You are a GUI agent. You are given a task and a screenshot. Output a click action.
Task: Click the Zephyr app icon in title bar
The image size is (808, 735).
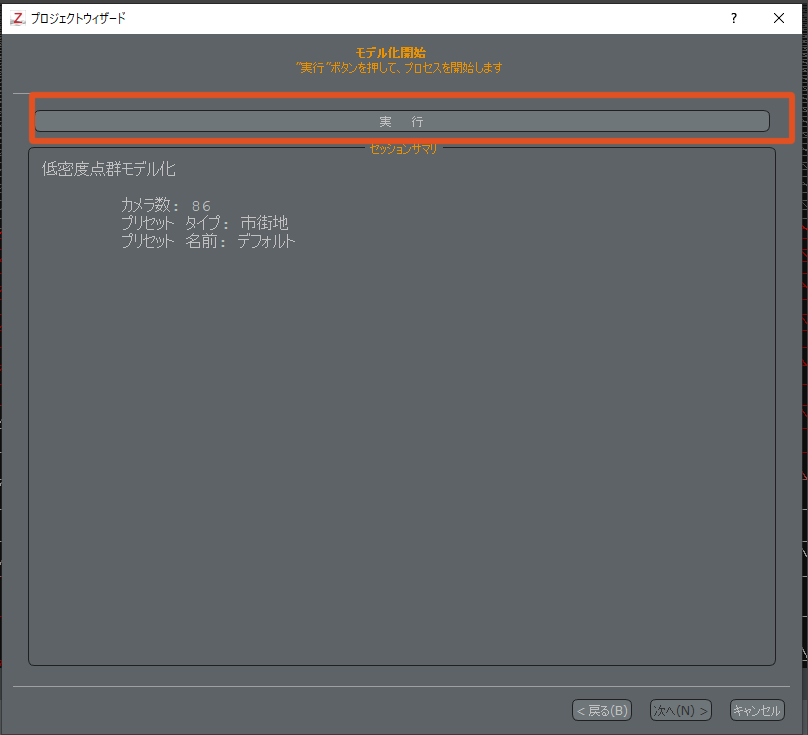18,19
